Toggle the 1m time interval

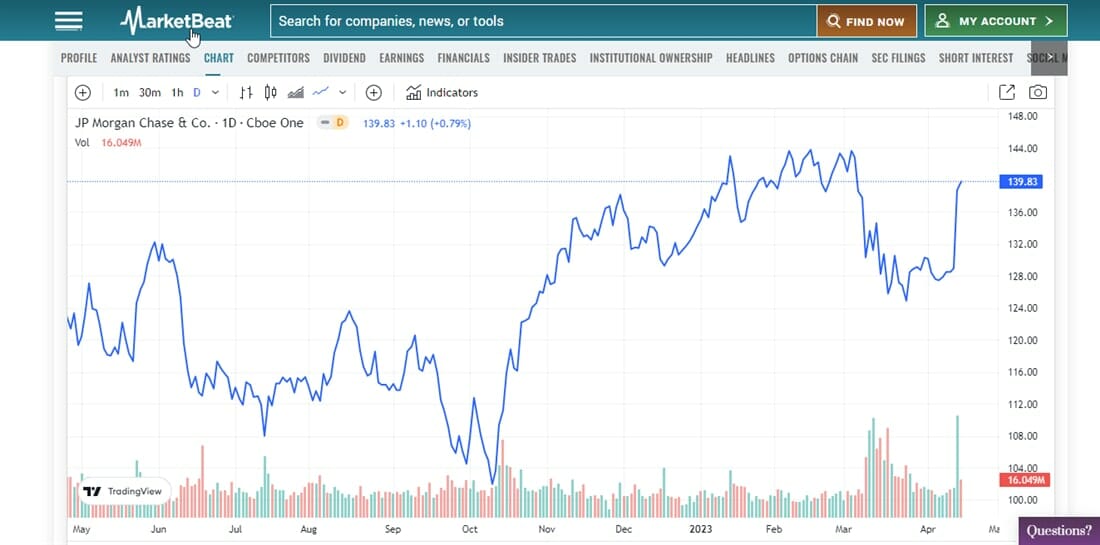121,93
